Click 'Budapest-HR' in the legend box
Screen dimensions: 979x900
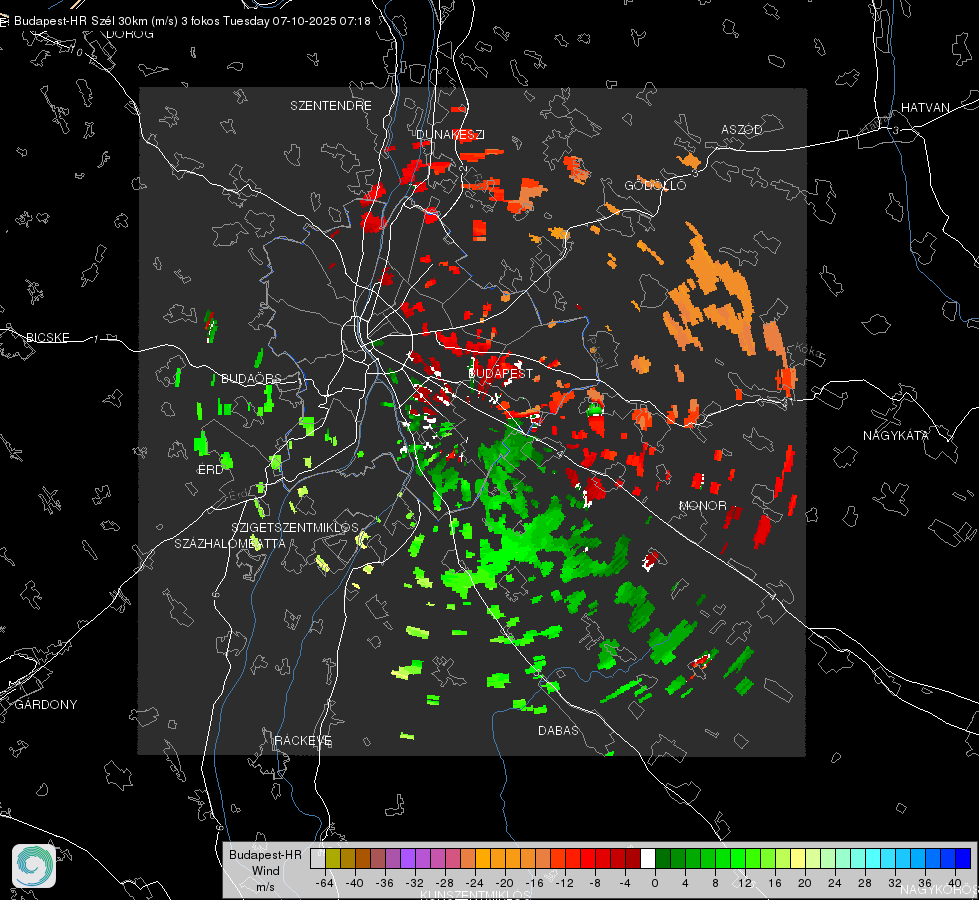tap(265, 854)
